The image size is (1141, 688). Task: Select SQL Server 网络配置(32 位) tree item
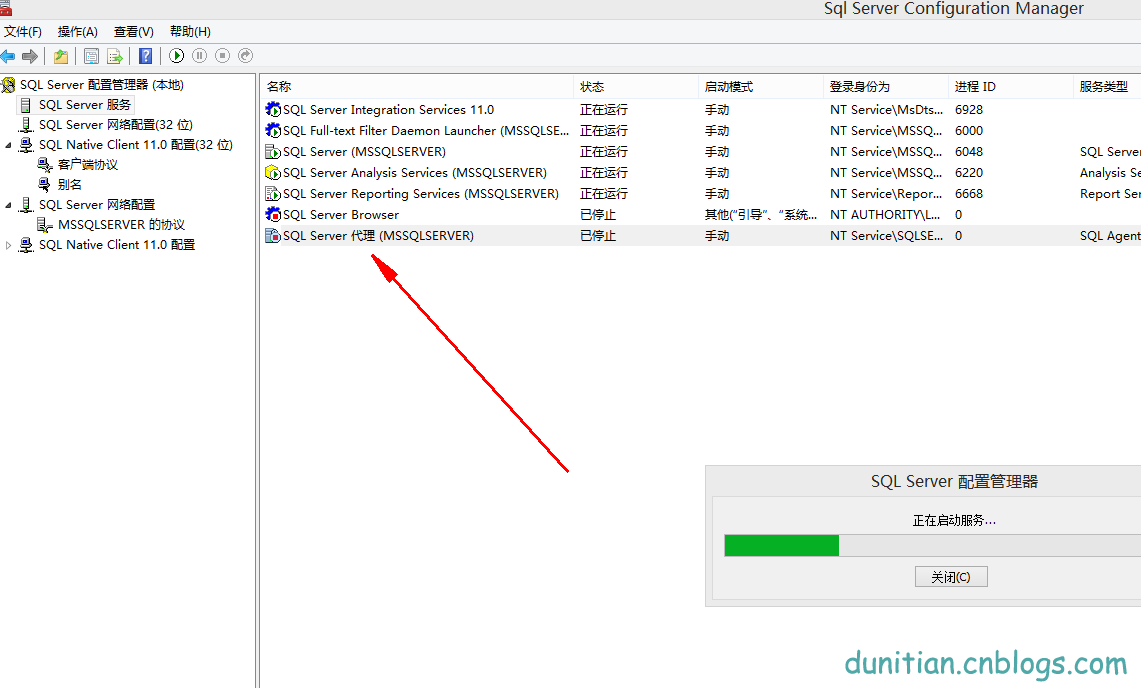pyautogui.click(x=116, y=125)
